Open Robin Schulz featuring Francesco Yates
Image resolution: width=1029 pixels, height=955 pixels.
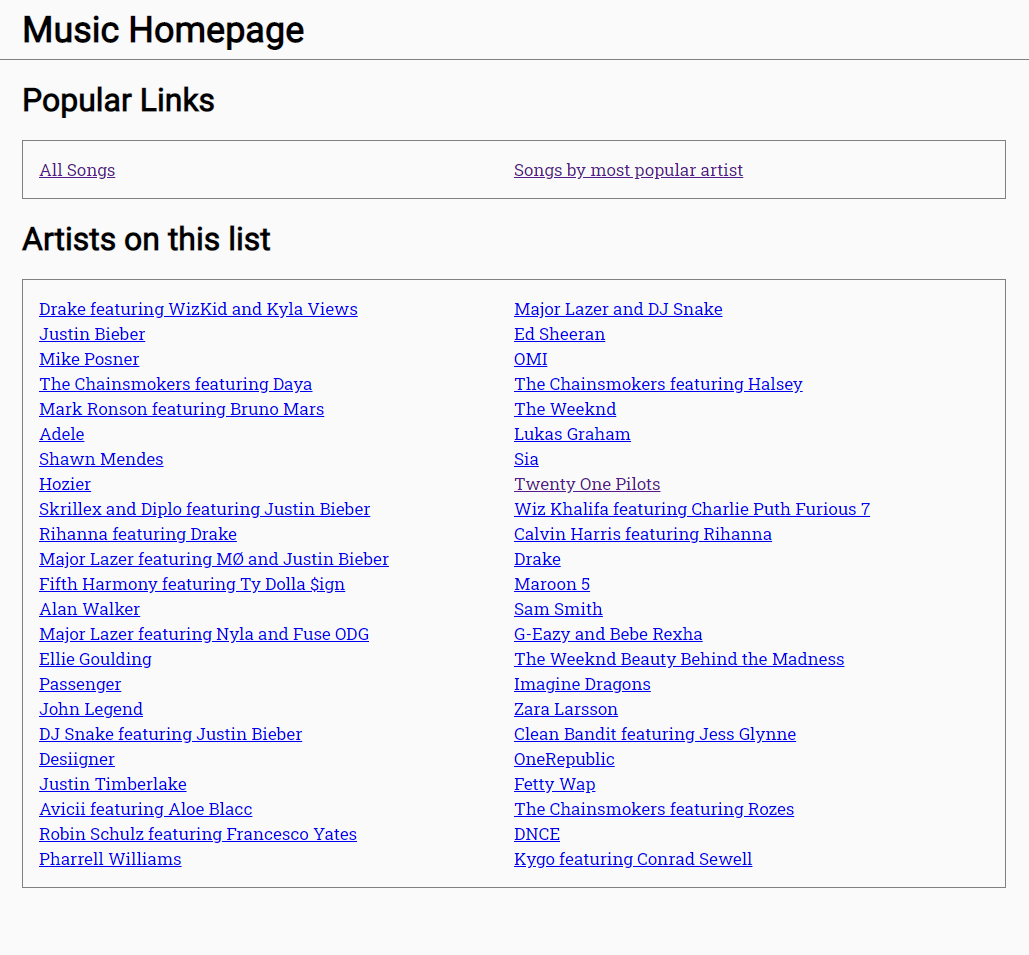tap(198, 833)
